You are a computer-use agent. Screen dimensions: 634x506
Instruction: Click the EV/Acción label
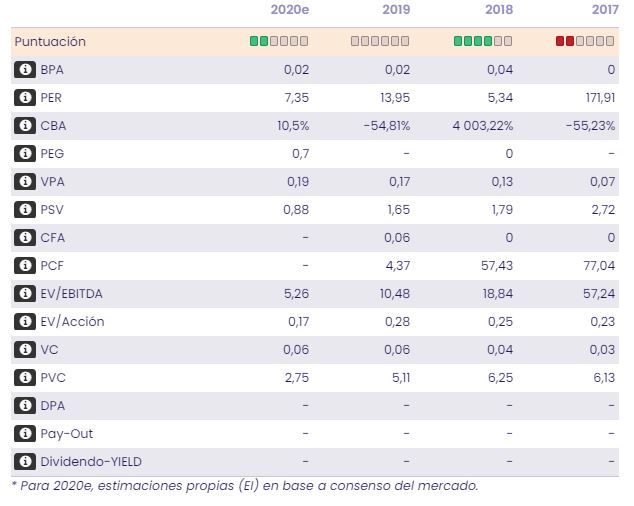pyautogui.click(x=72, y=322)
